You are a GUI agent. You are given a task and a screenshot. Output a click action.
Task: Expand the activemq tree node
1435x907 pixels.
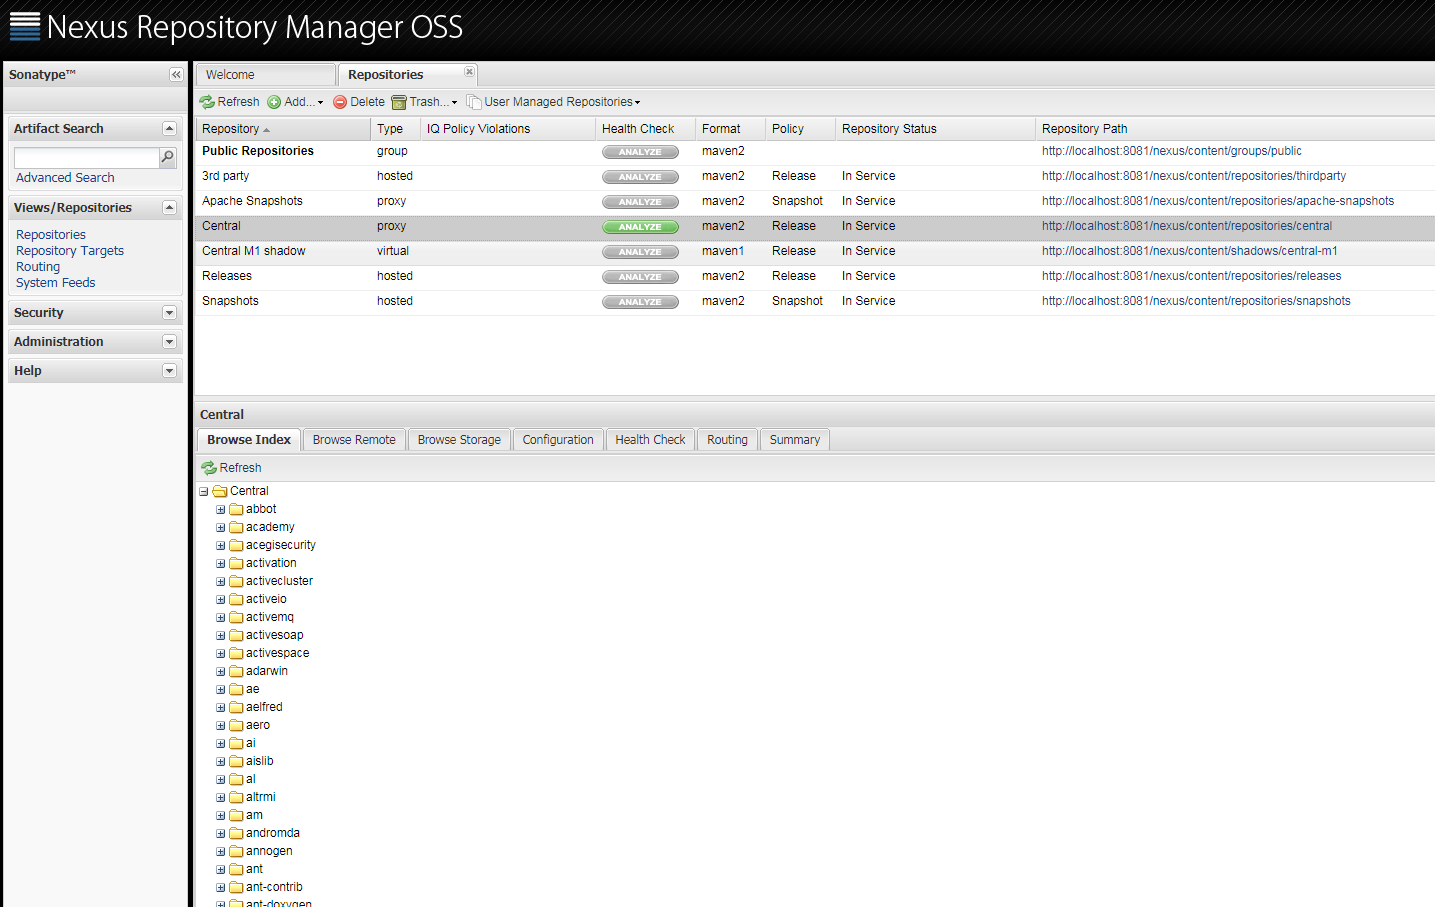click(221, 618)
